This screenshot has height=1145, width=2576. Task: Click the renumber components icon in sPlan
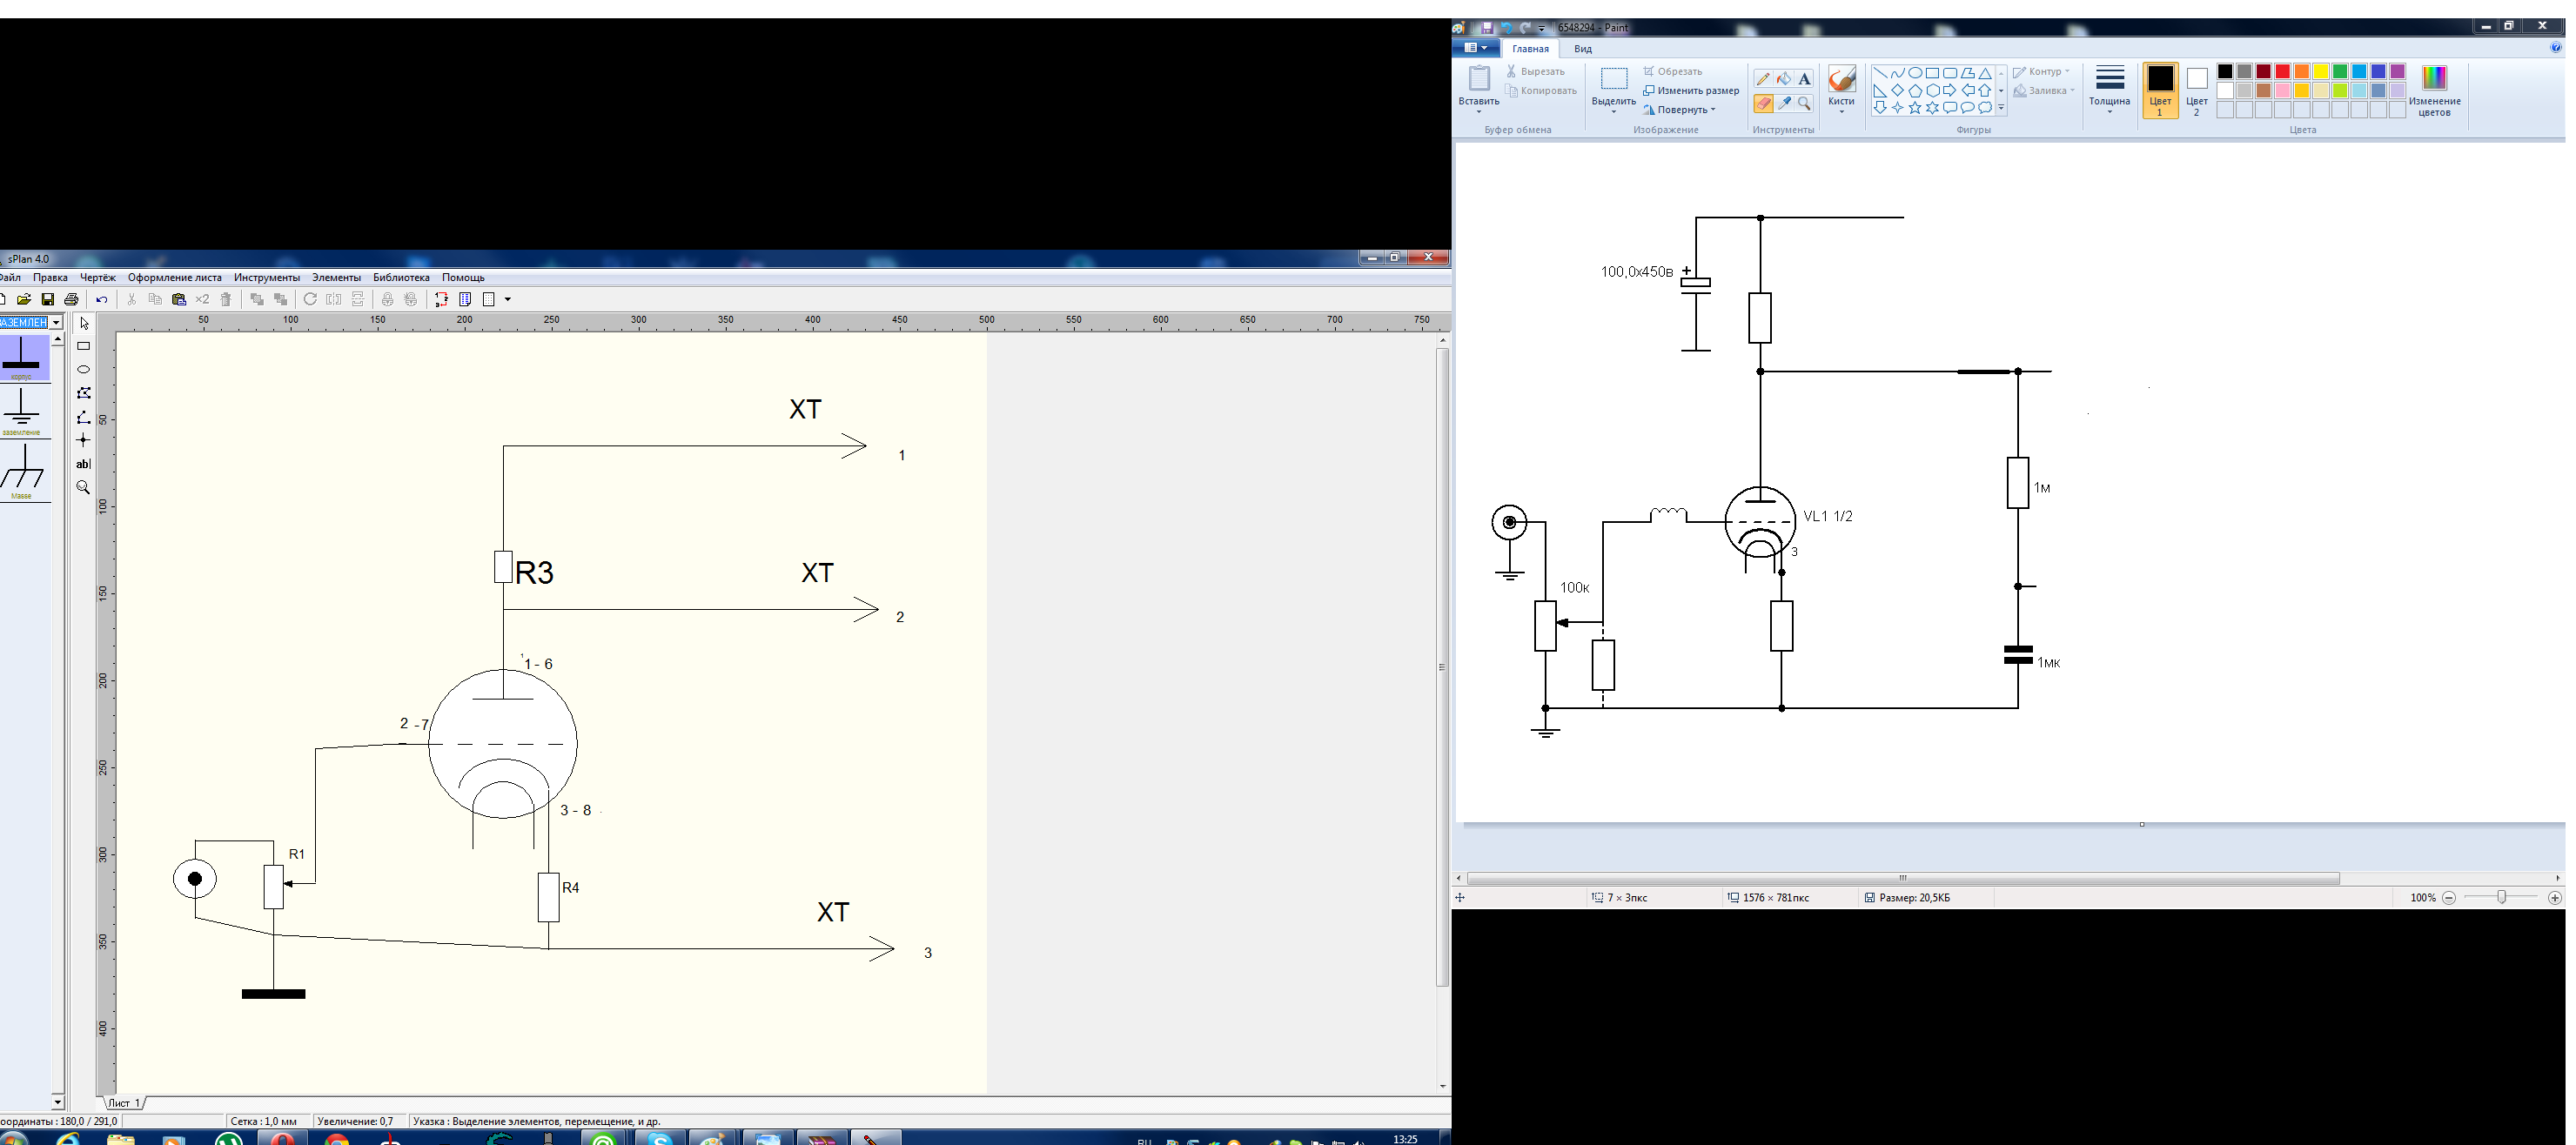(441, 299)
